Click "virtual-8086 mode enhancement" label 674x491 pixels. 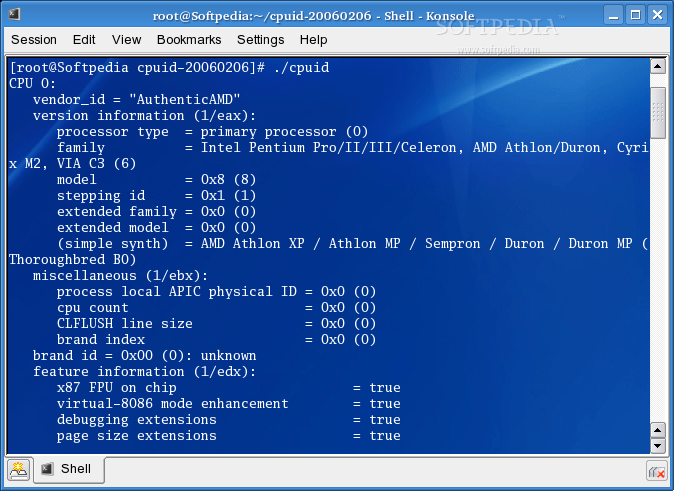173,404
